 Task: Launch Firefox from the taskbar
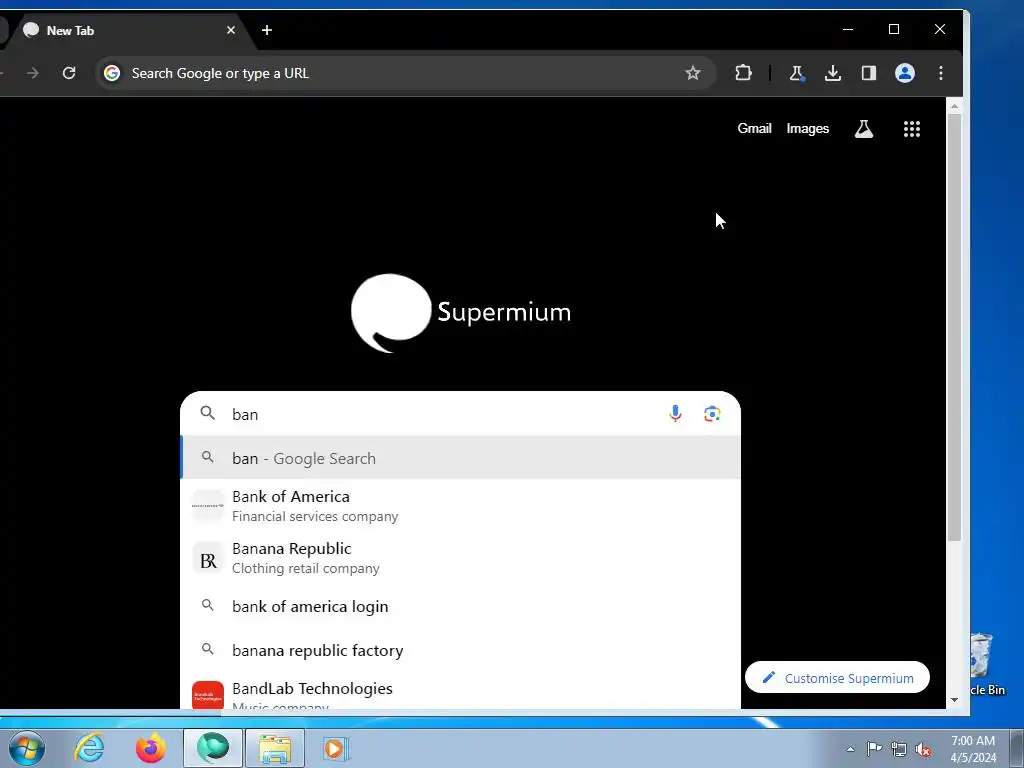pos(151,748)
